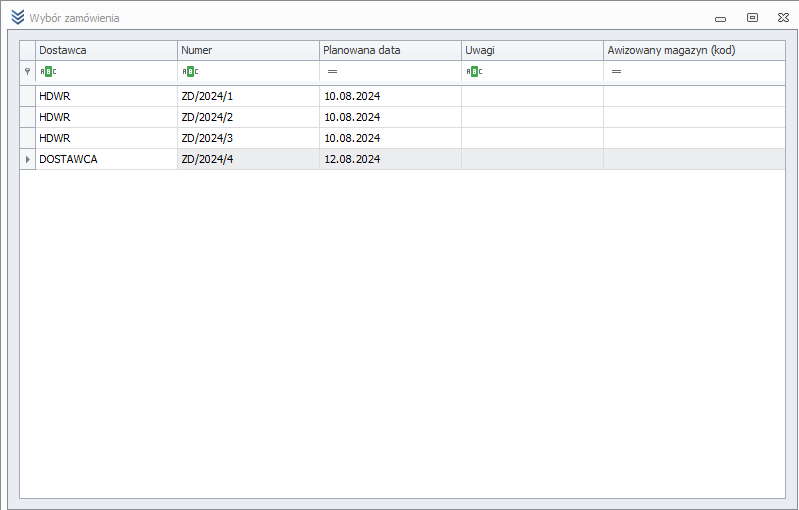Sort by Dostawca column header

click(106, 50)
